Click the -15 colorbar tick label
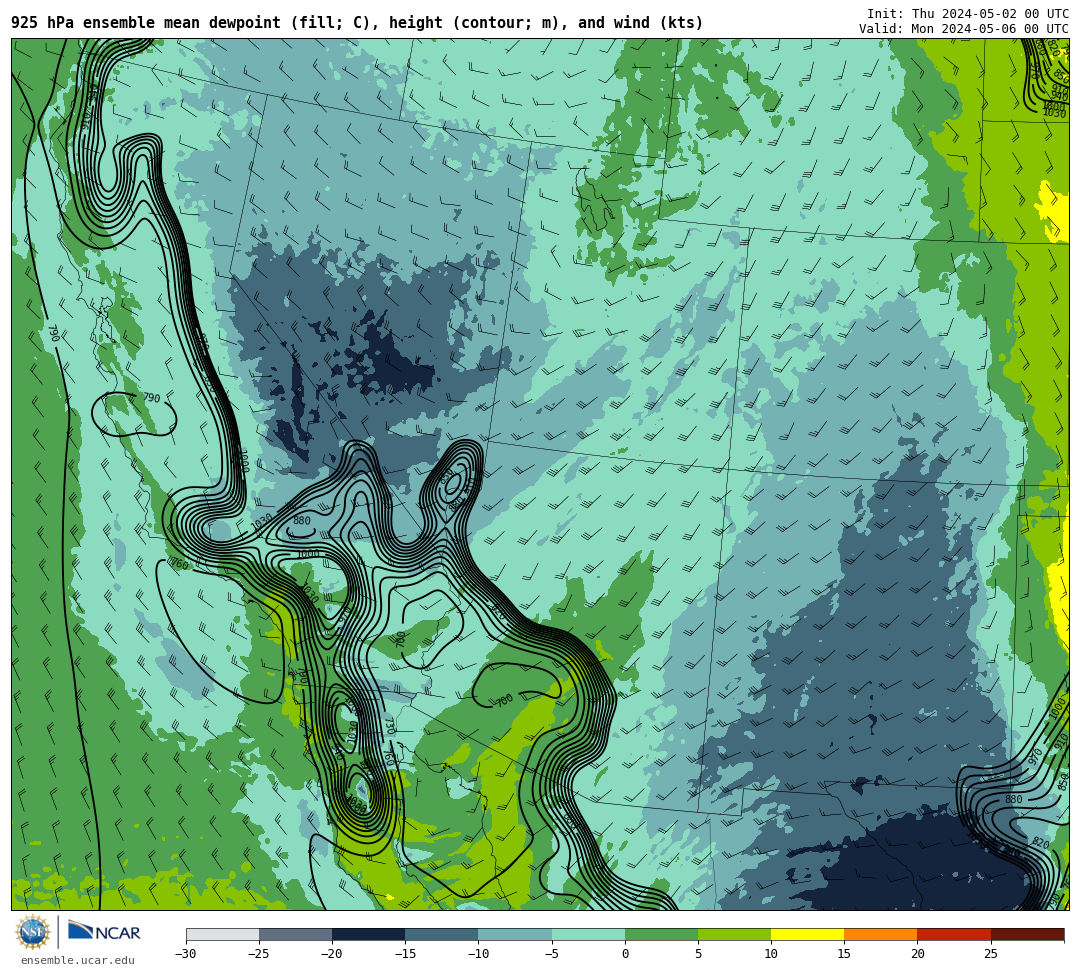 click(x=405, y=954)
